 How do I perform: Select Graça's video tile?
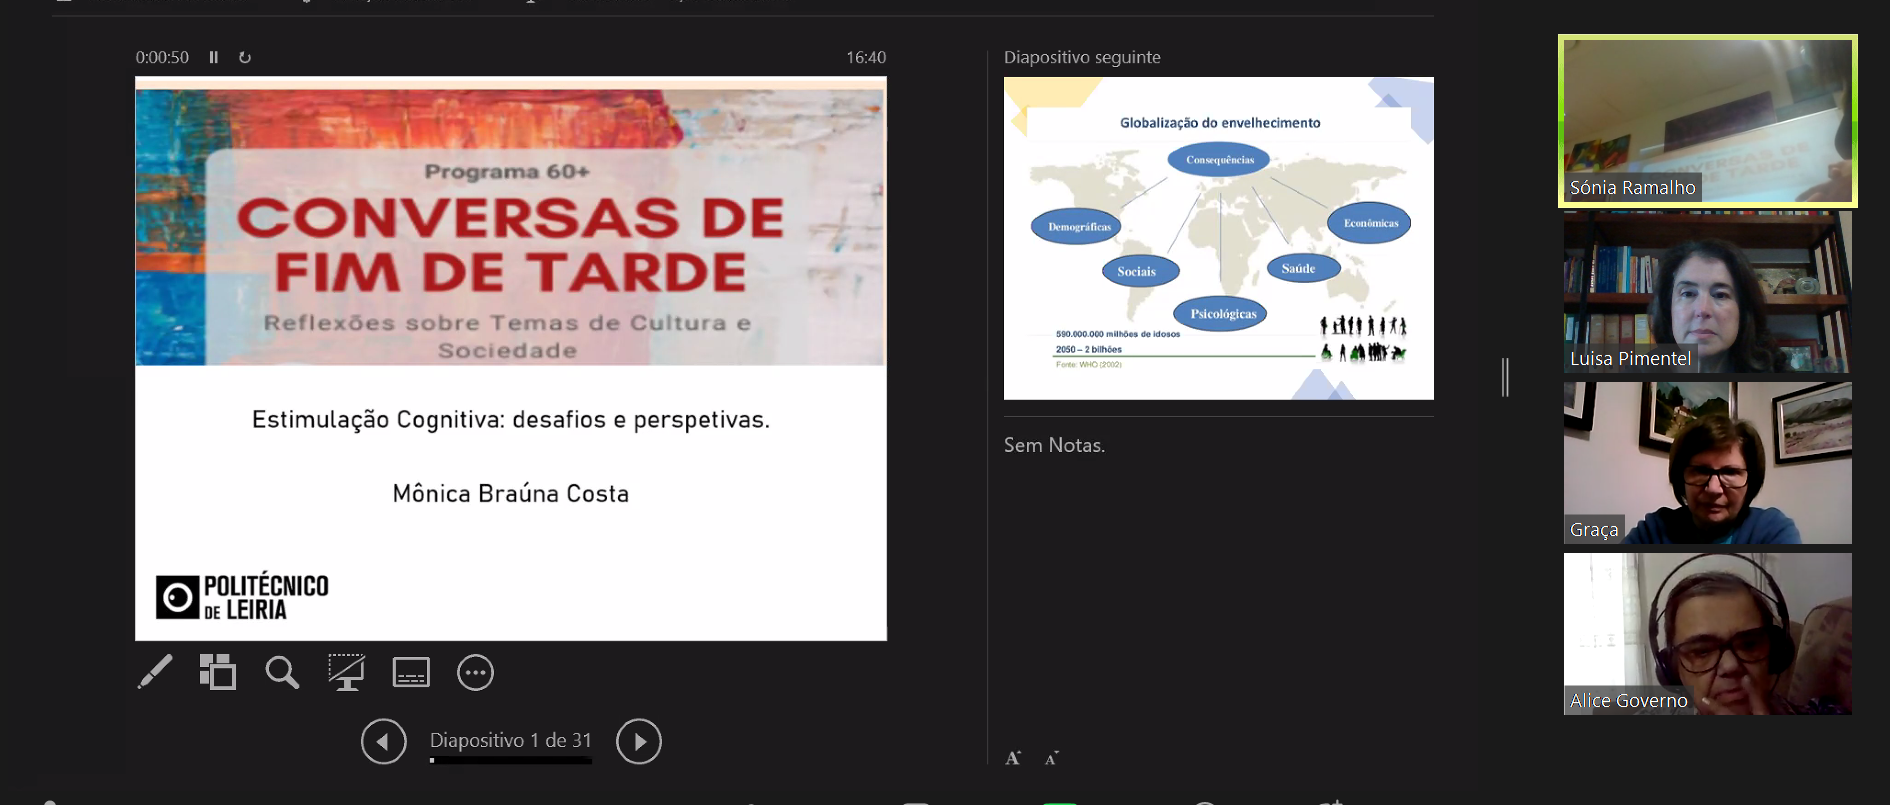click(x=1707, y=463)
